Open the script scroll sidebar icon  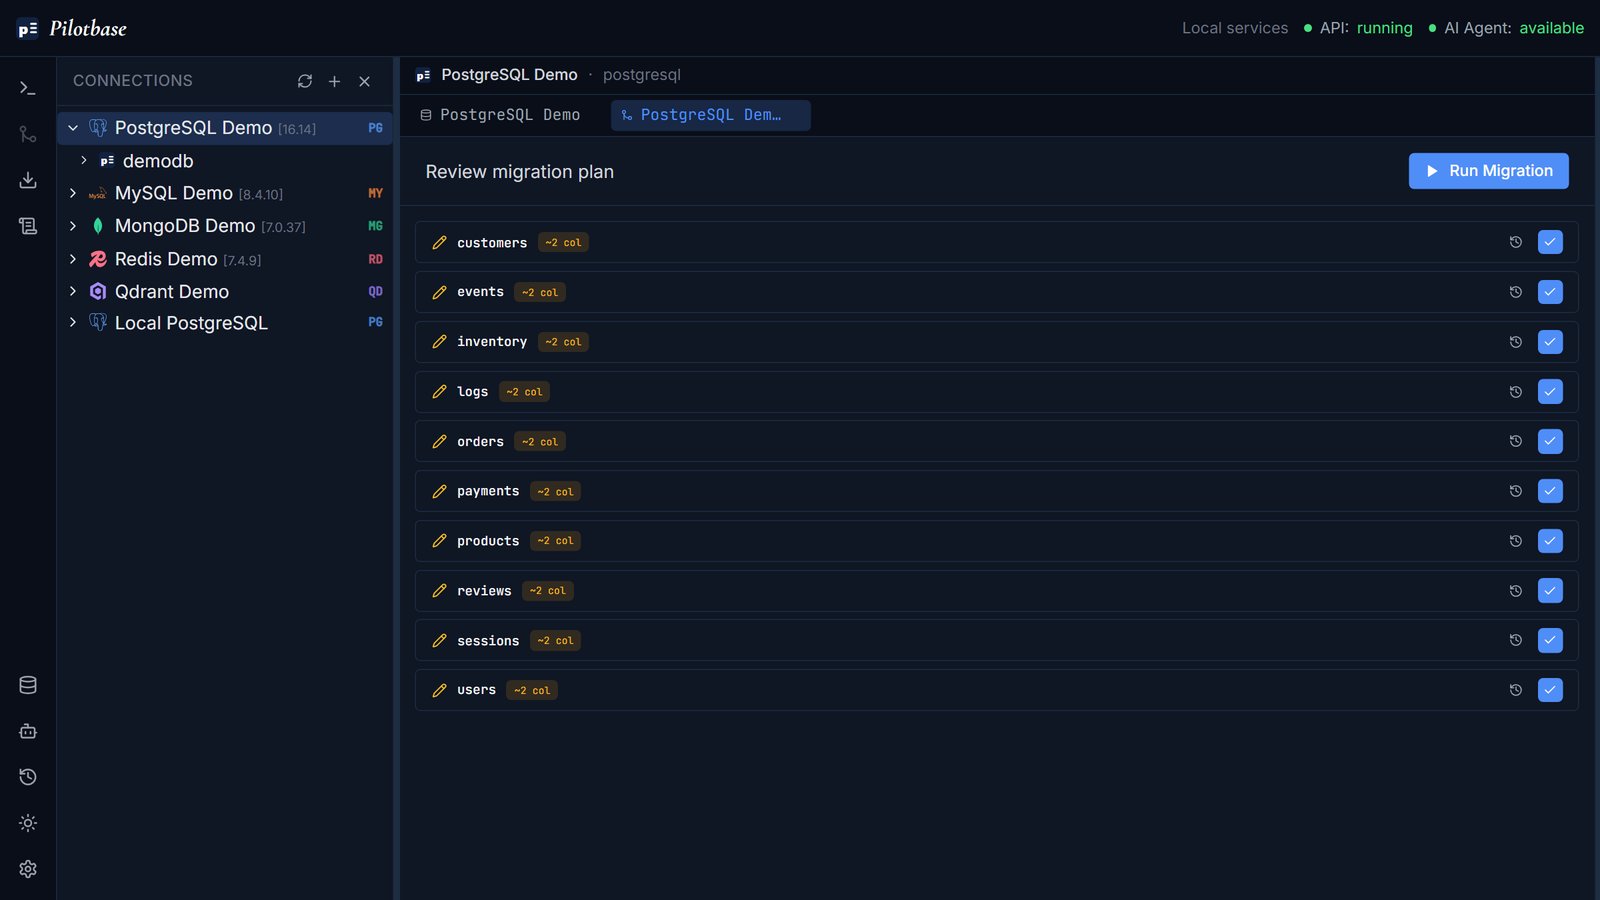point(28,226)
